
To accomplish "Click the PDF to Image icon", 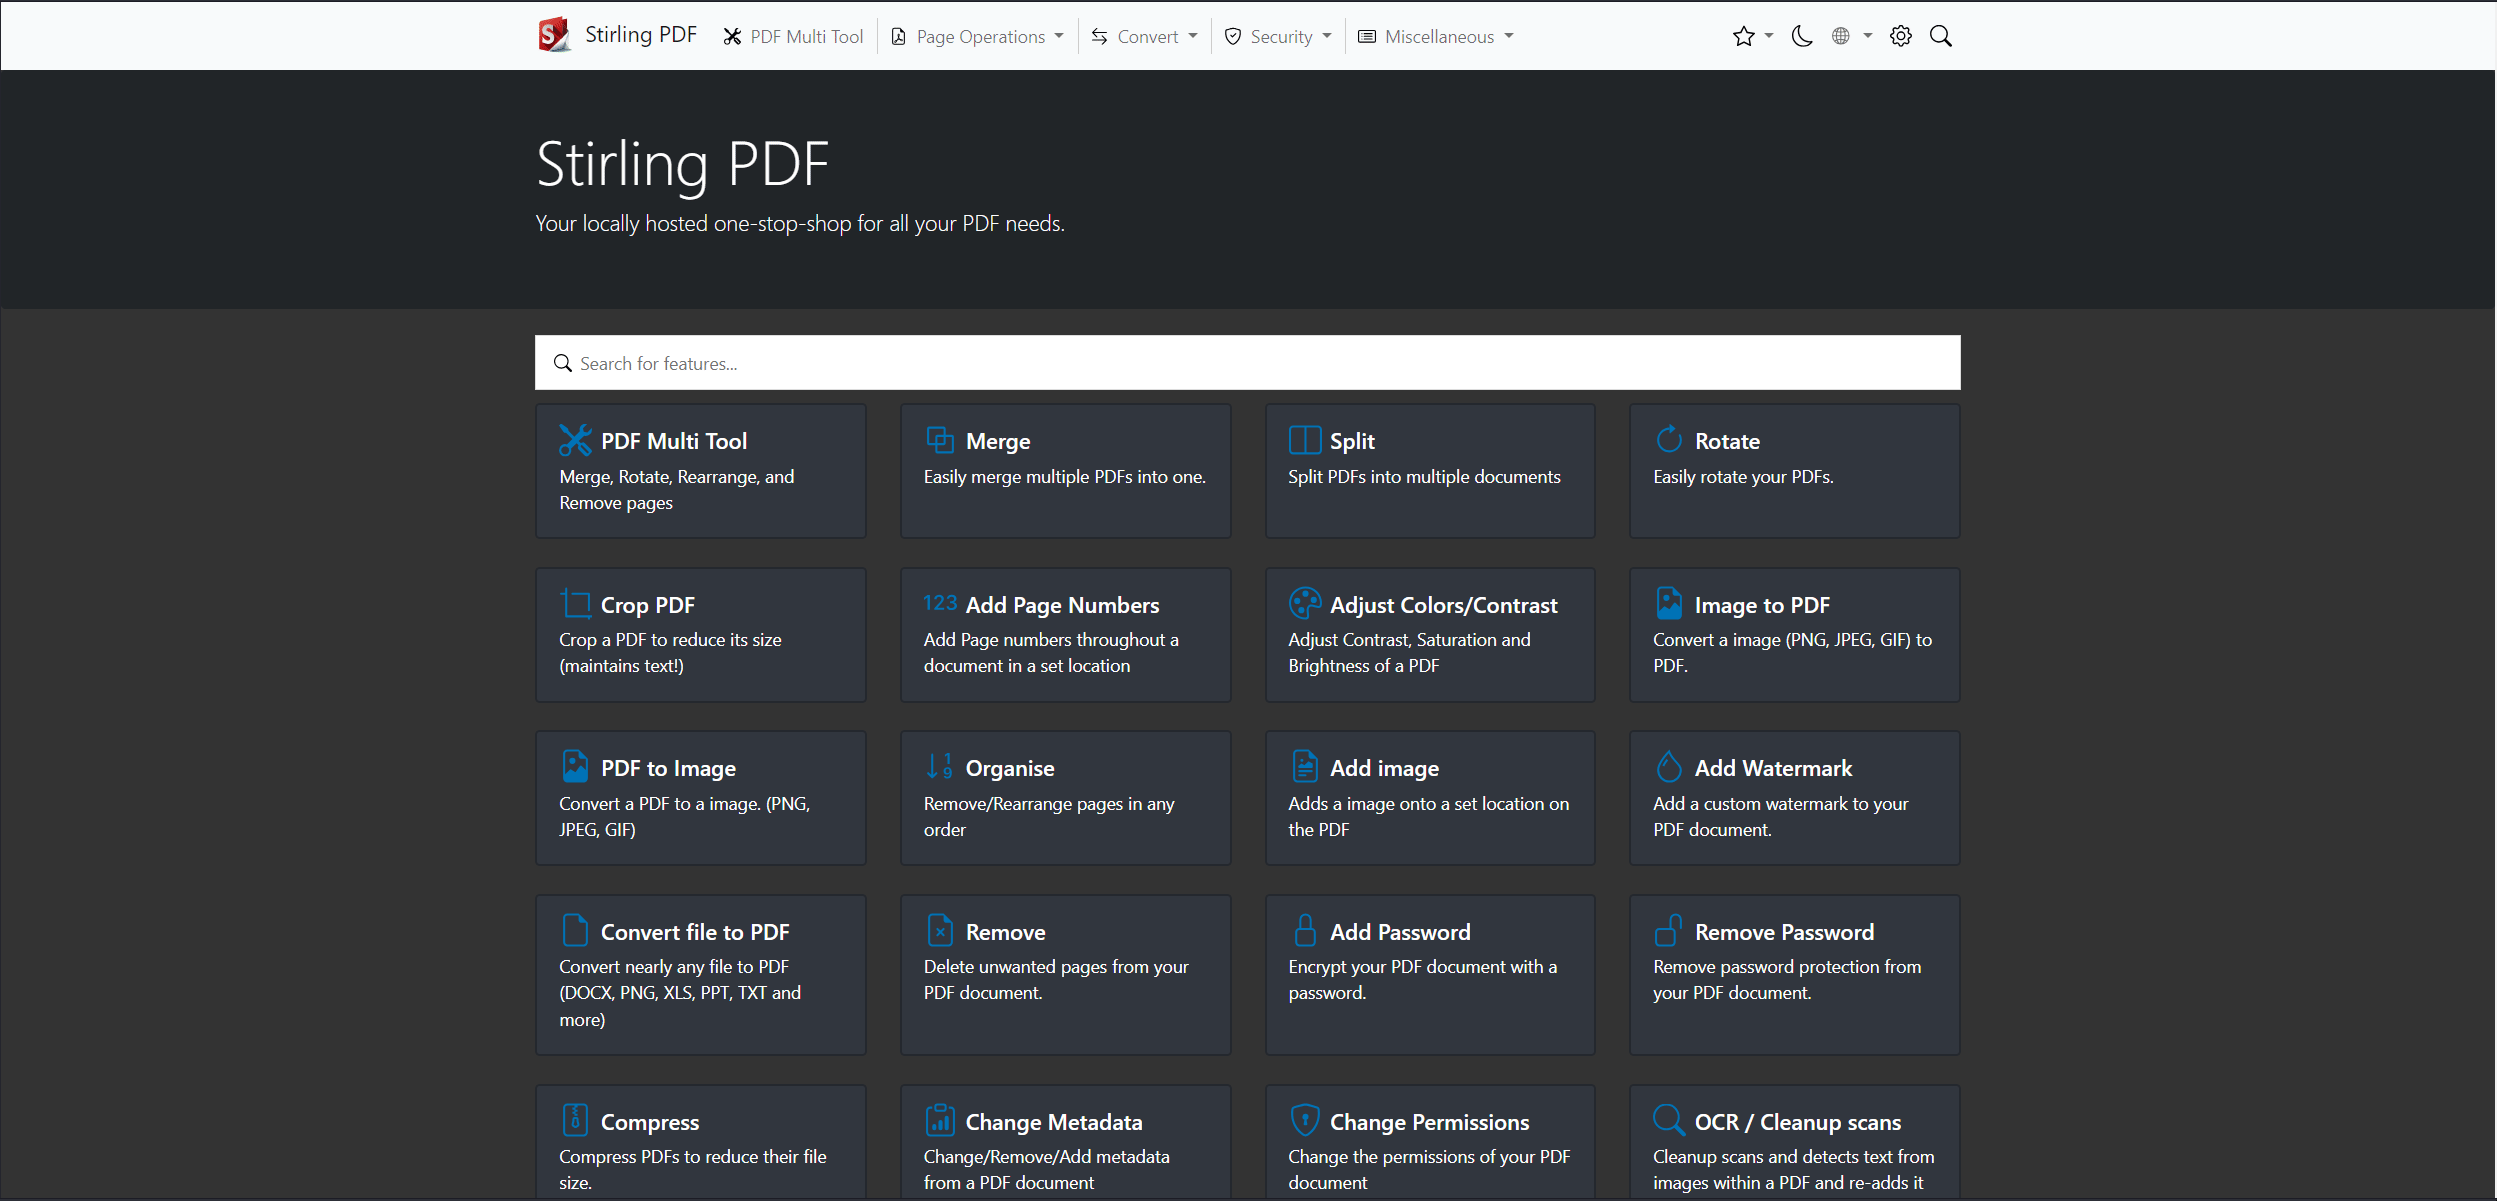I will pos(575,766).
